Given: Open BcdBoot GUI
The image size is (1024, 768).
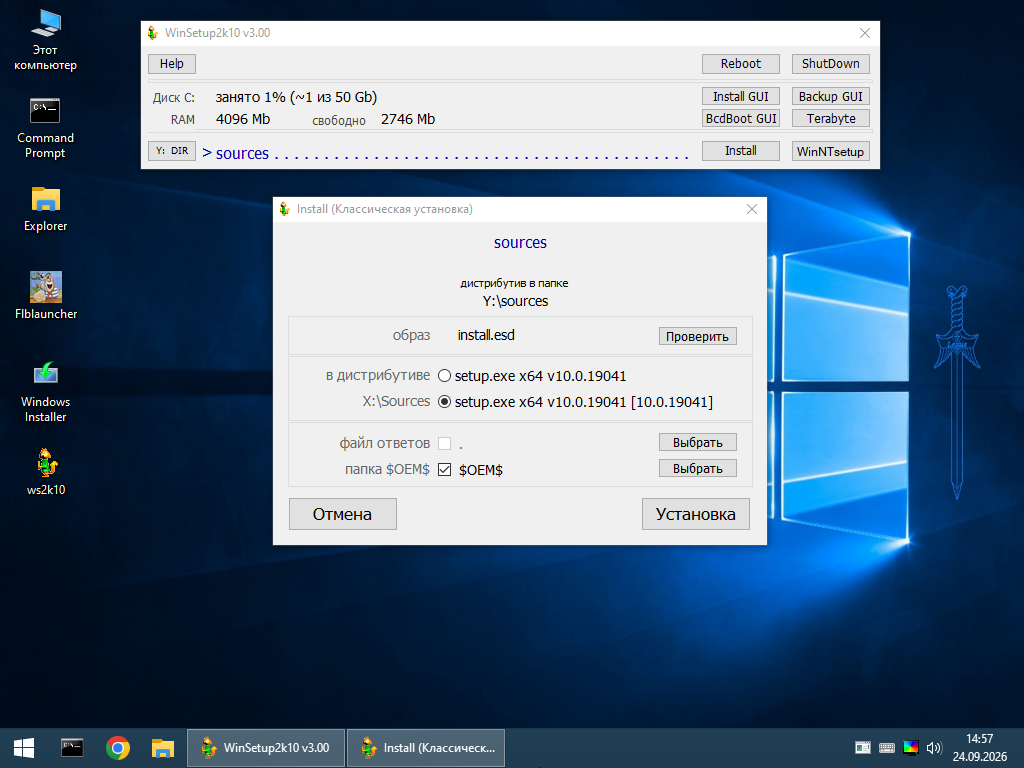Looking at the screenshot, I should (x=741, y=118).
